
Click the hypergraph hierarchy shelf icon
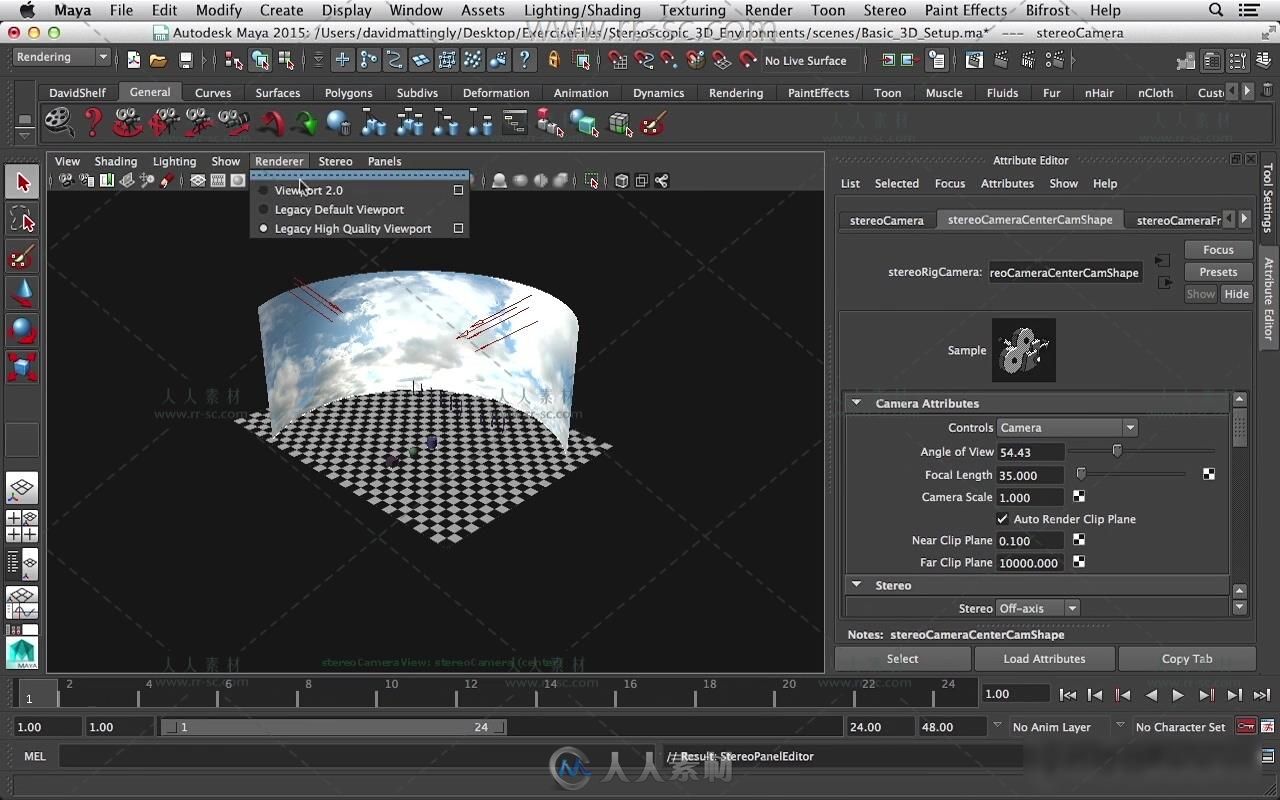coord(514,124)
